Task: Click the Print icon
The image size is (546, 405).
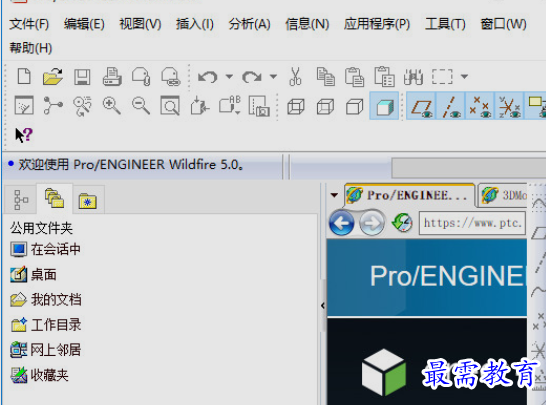Action: [112, 76]
